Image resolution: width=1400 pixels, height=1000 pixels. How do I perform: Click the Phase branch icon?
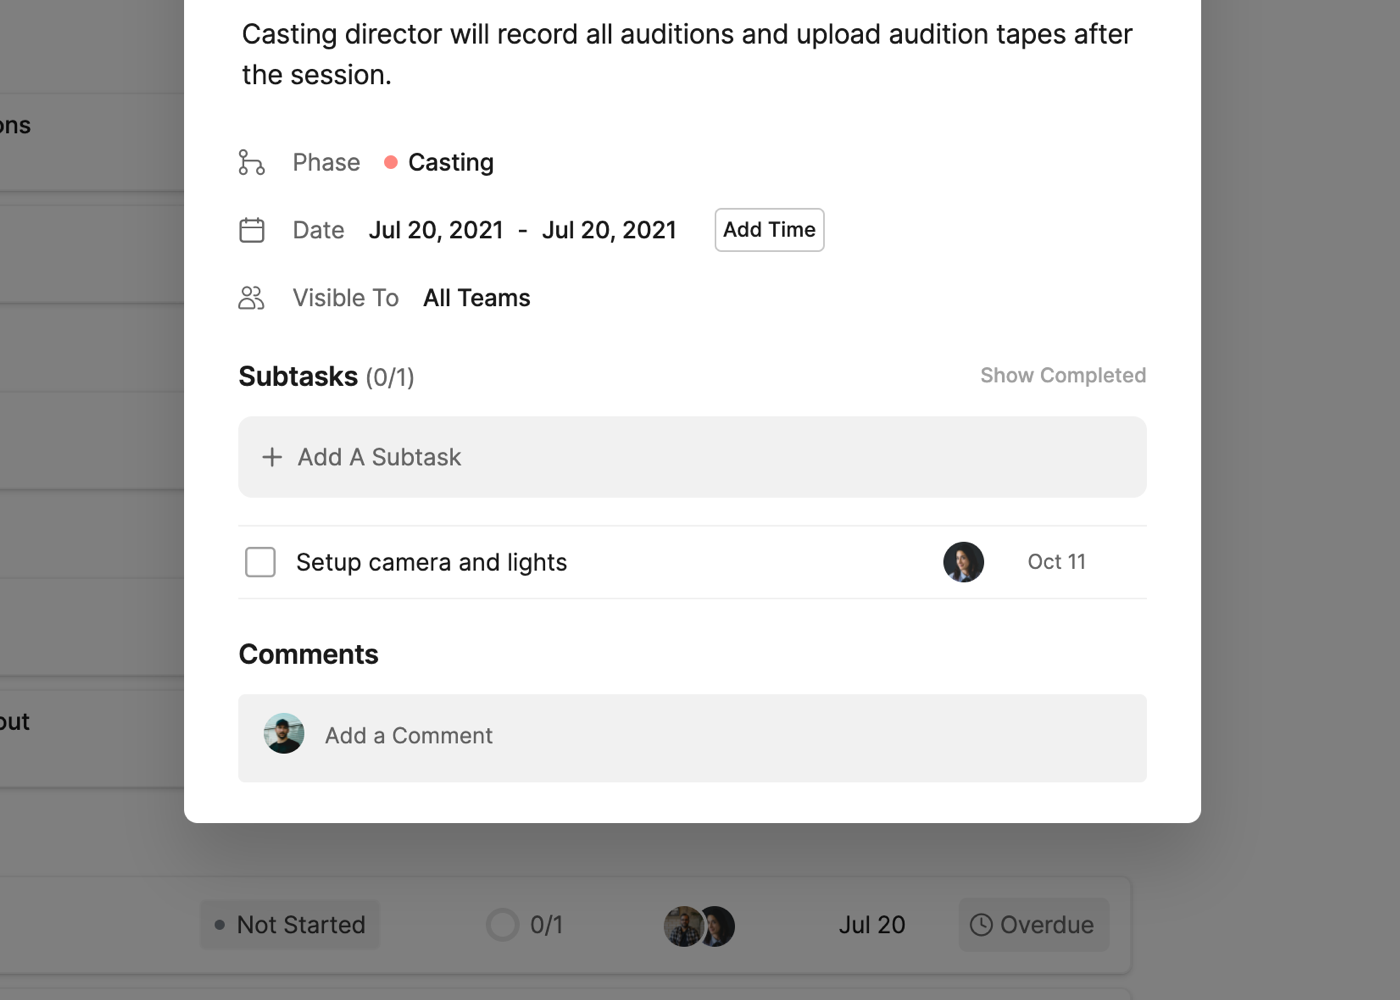[252, 162]
